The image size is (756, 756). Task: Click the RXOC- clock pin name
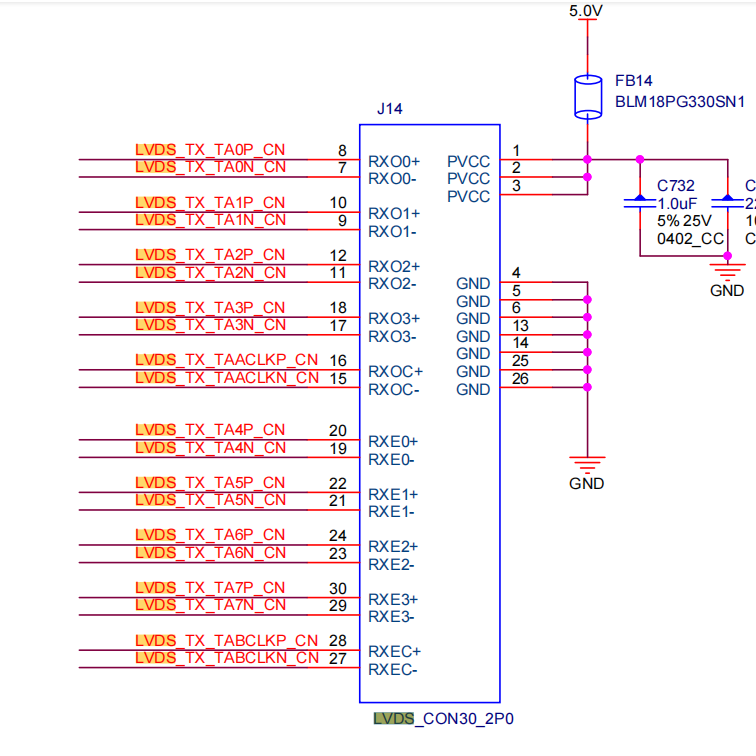point(393,390)
